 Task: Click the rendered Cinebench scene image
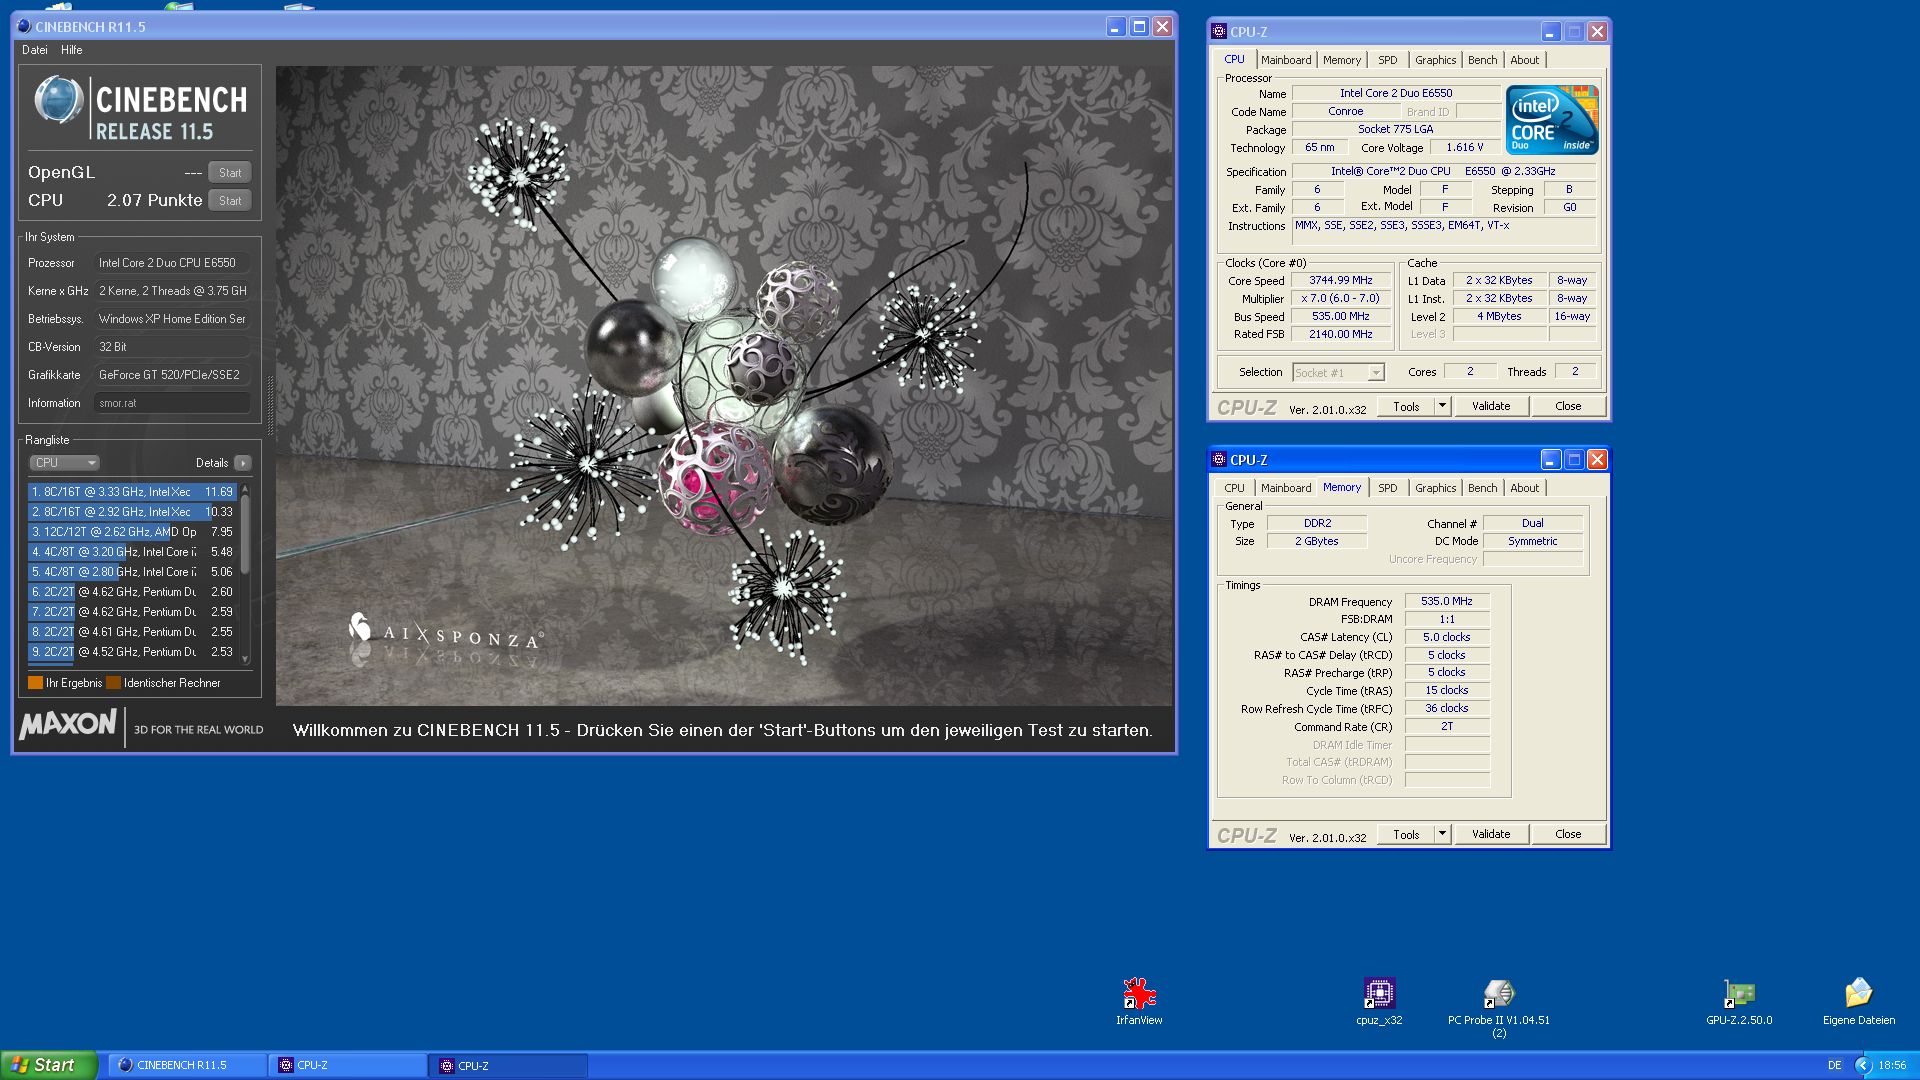point(724,386)
